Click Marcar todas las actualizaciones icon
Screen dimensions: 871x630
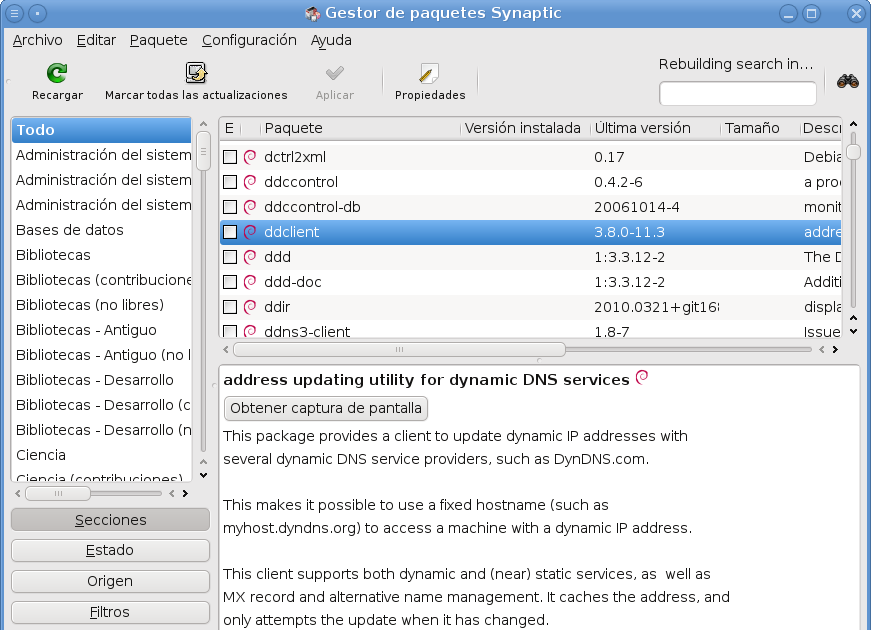tap(196, 73)
